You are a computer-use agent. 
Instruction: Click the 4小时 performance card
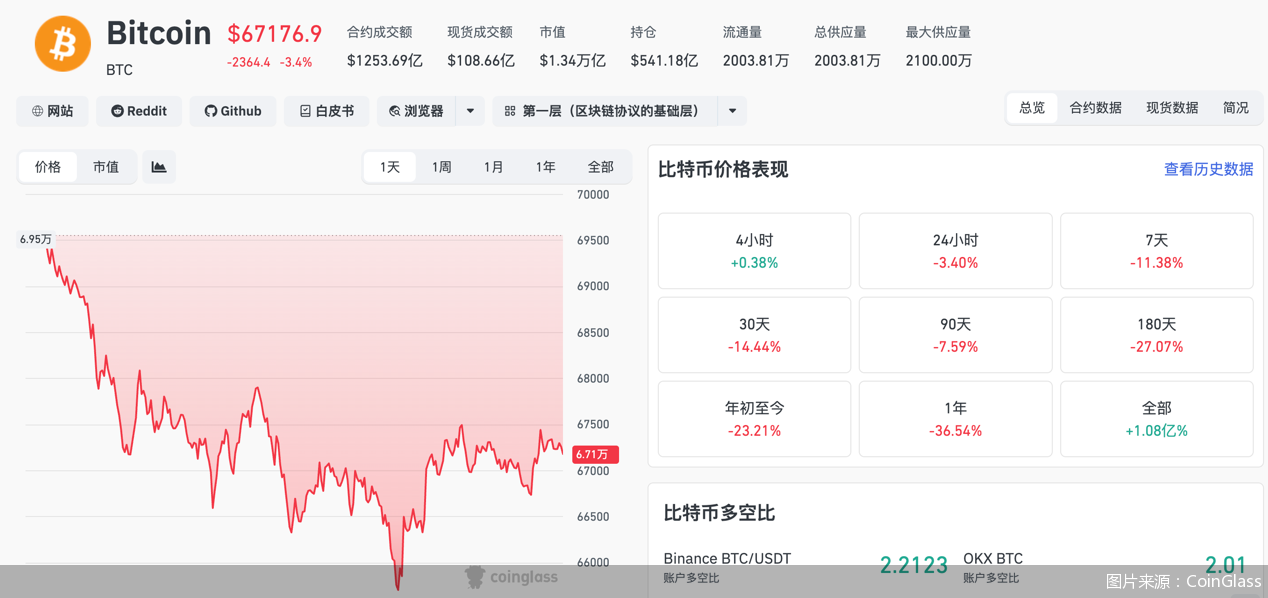coord(754,251)
